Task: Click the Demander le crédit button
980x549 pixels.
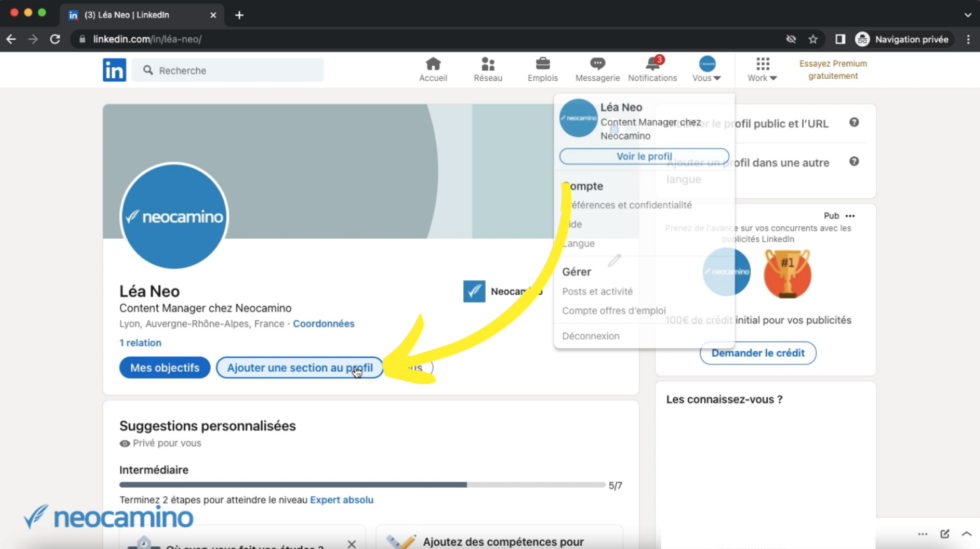Action: [758, 353]
